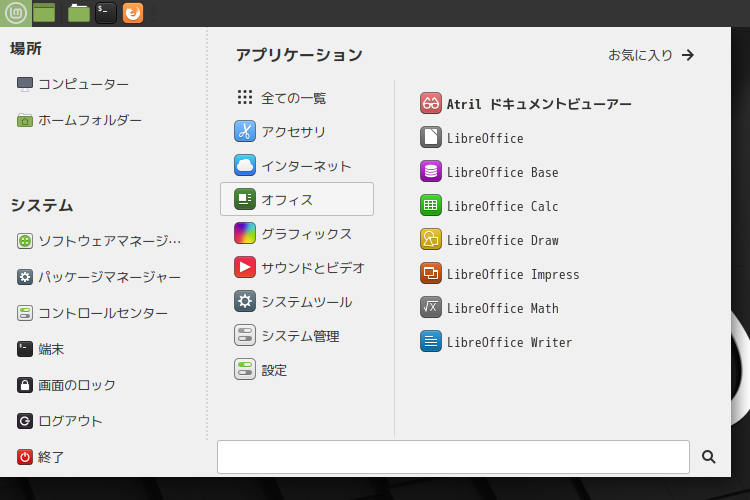
Task: Launch LibreOffice Base
Action: 489,172
